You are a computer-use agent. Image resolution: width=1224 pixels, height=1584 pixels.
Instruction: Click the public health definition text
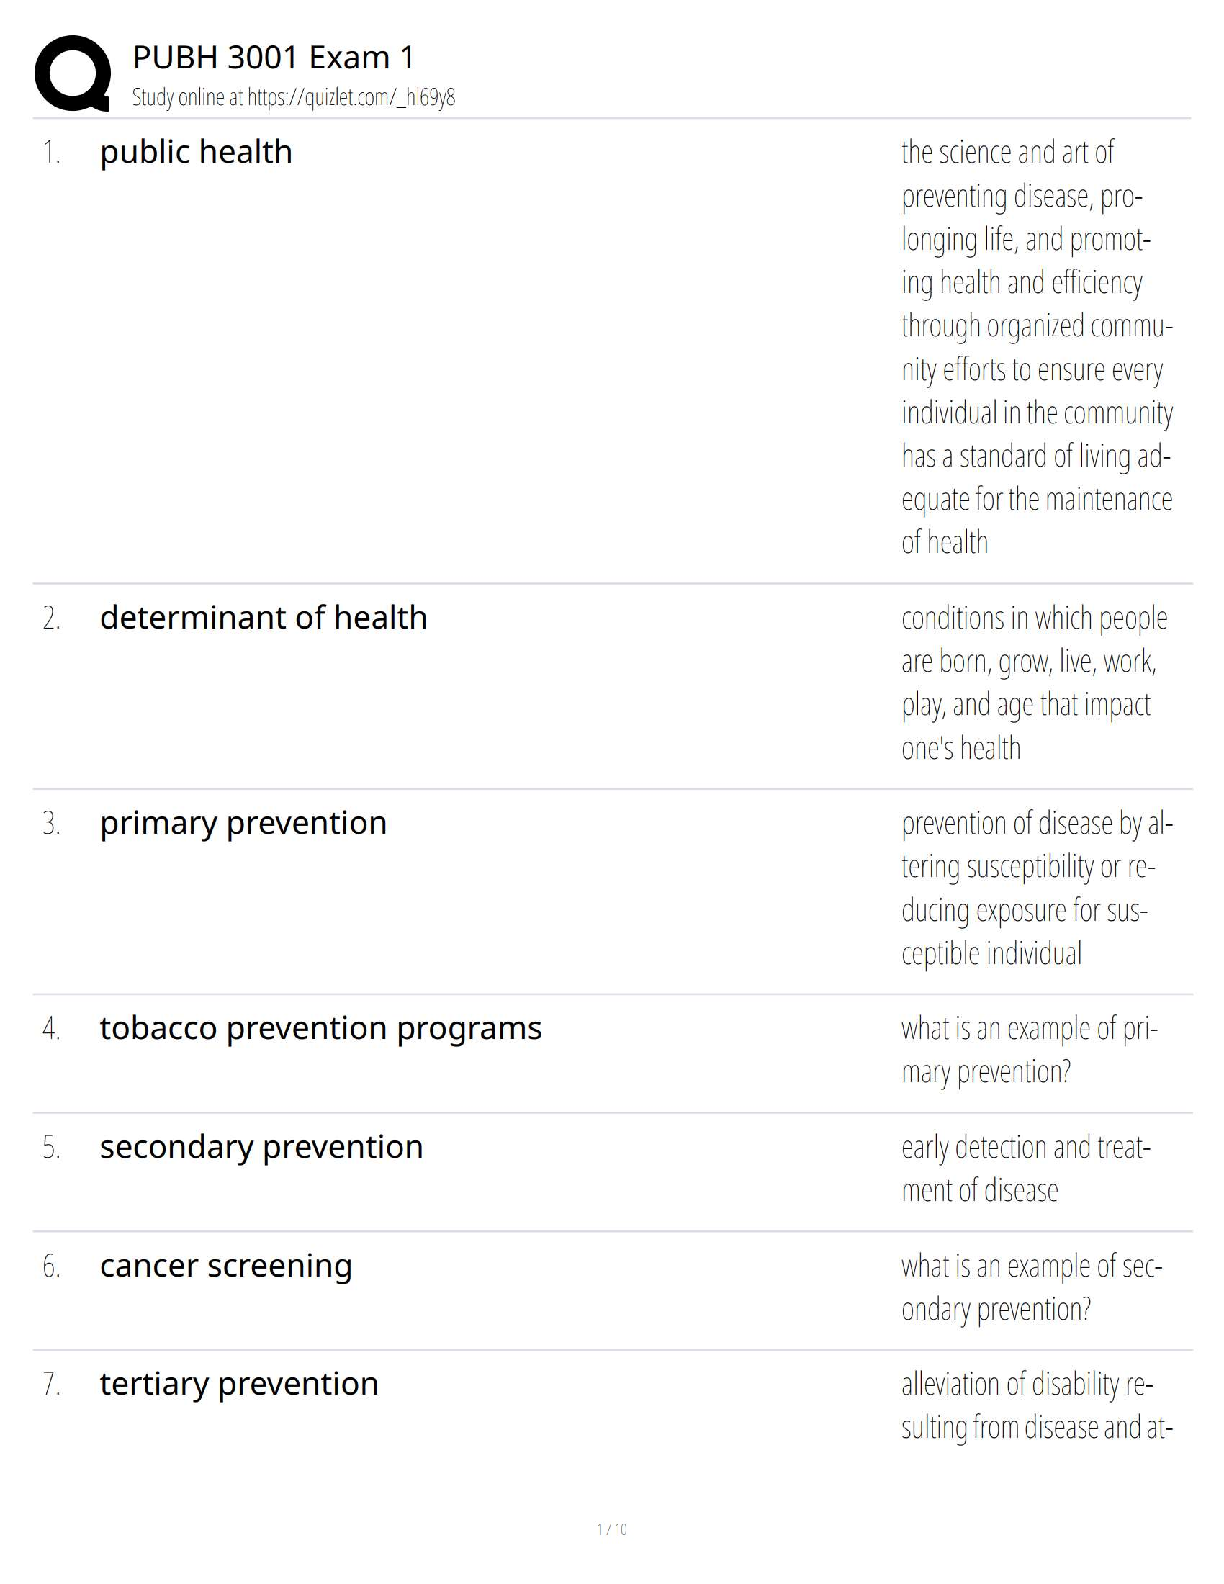pos(1036,347)
